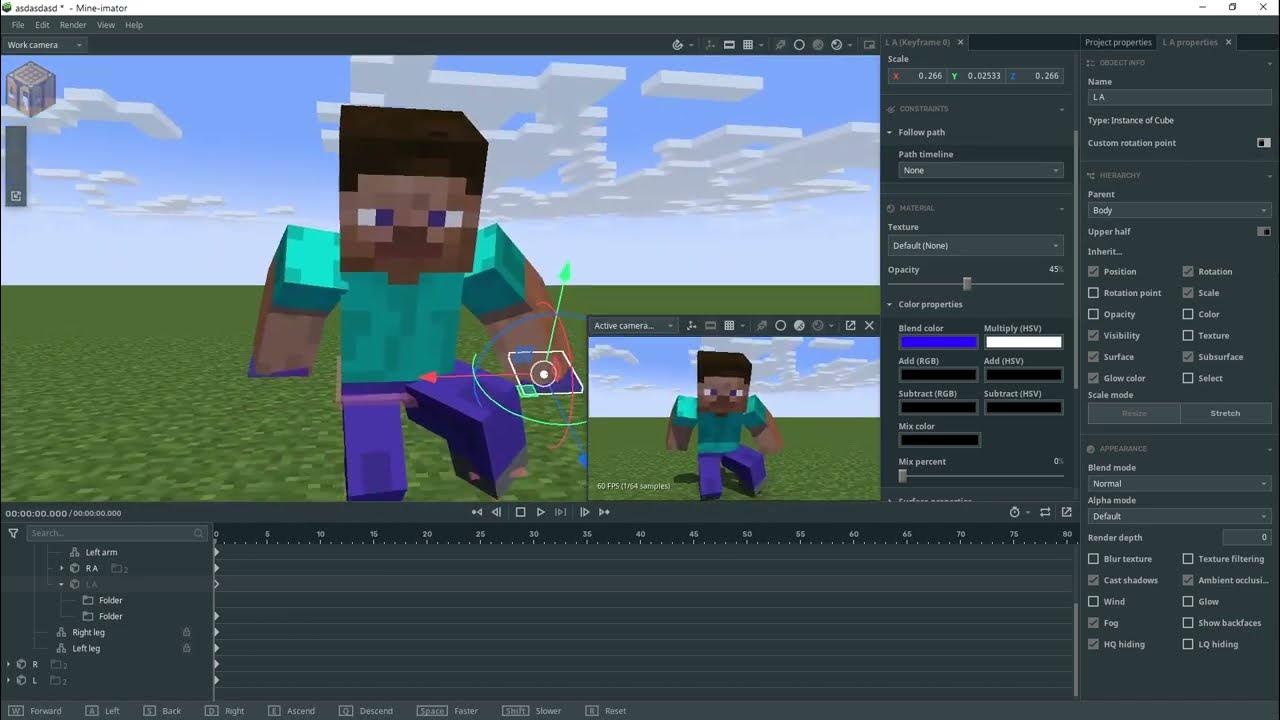Open the Work camera dropdown
The image size is (1280, 720).
point(44,45)
